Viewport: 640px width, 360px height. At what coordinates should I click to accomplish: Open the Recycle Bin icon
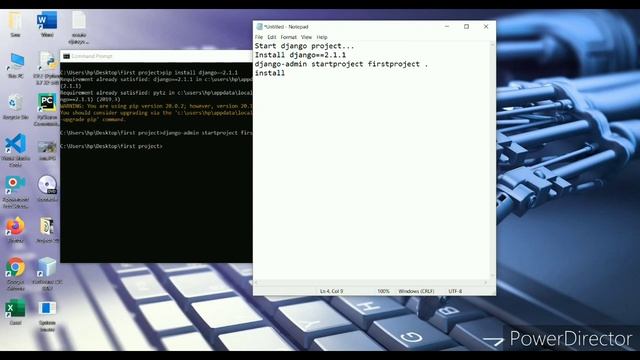tap(15, 103)
